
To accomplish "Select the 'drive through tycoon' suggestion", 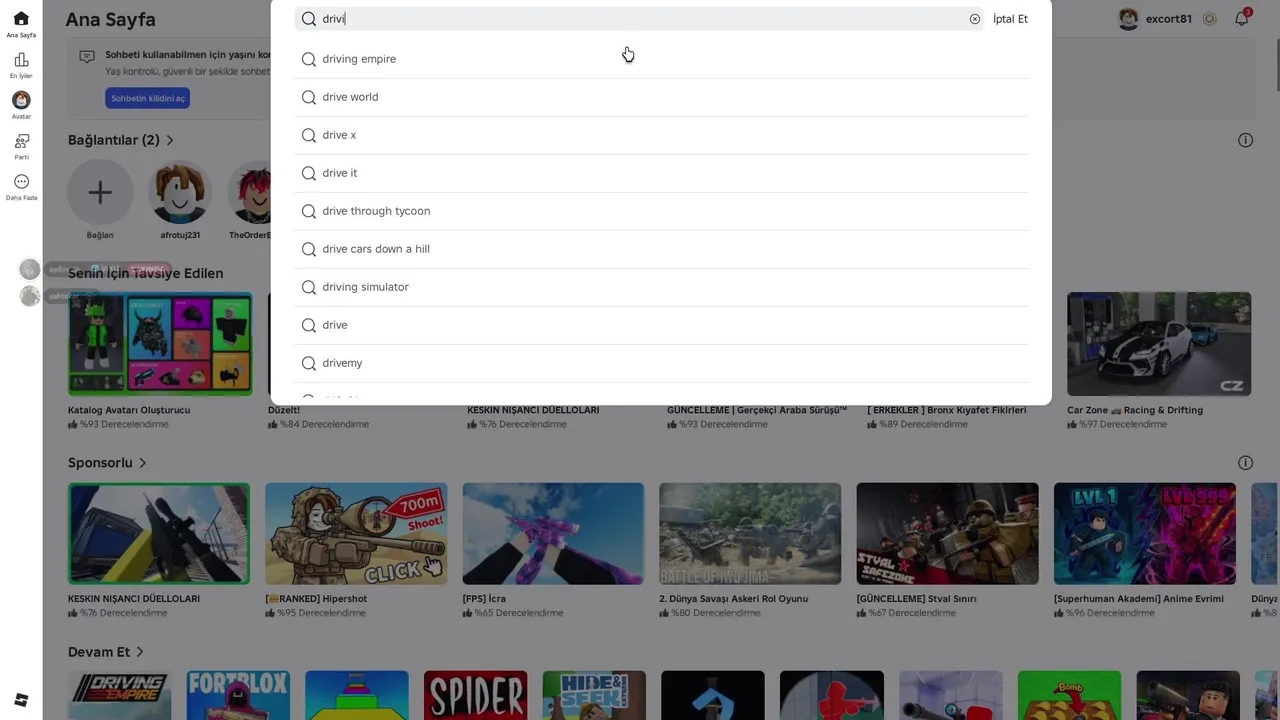I will tap(661, 211).
